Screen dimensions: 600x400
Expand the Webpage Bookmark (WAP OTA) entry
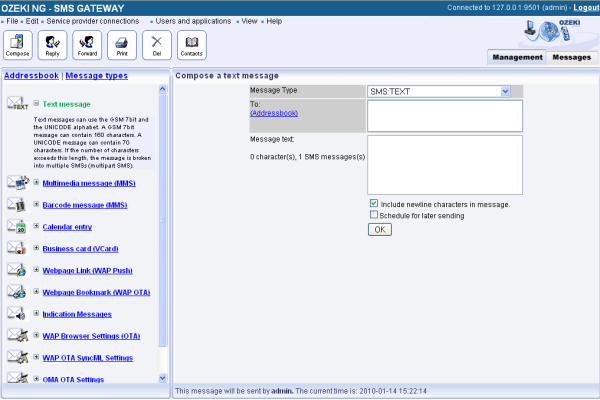36,291
